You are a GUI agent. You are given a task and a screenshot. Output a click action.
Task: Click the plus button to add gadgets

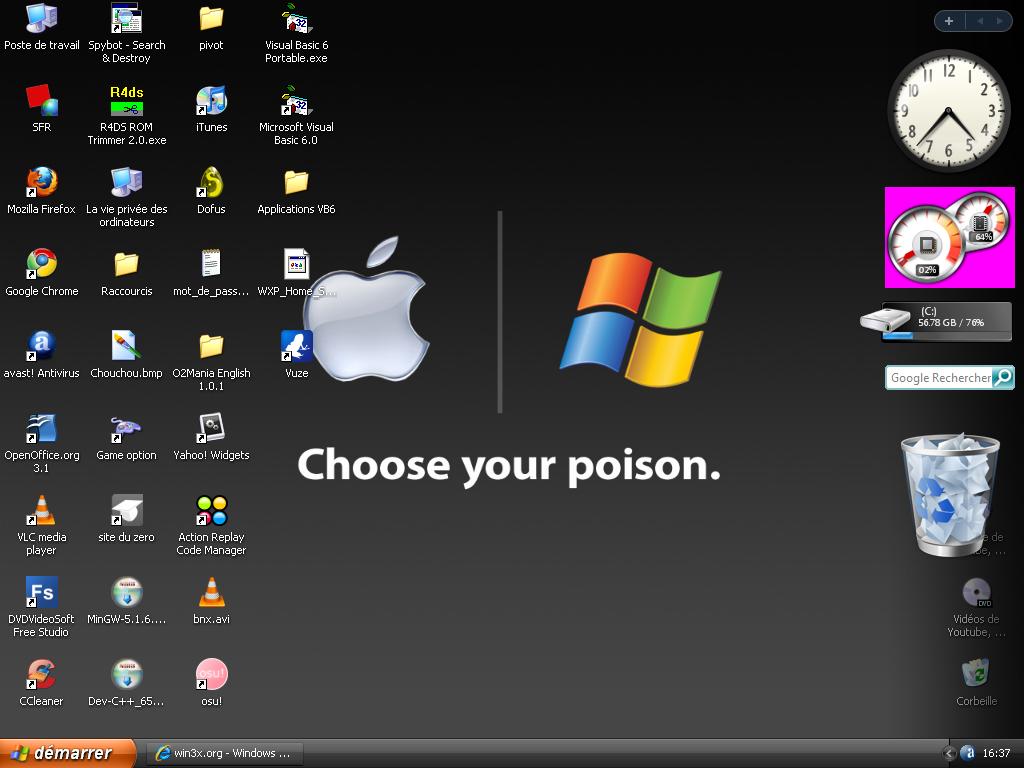948,21
